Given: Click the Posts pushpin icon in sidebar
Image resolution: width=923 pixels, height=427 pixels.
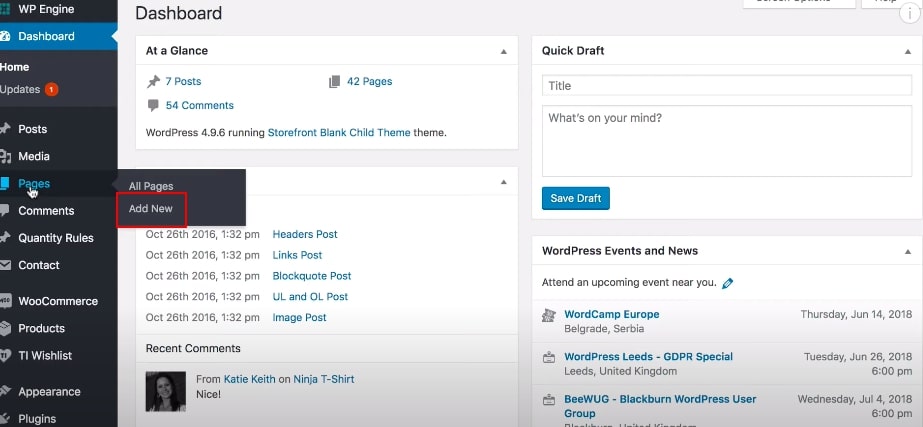Looking at the screenshot, I should click(6, 129).
